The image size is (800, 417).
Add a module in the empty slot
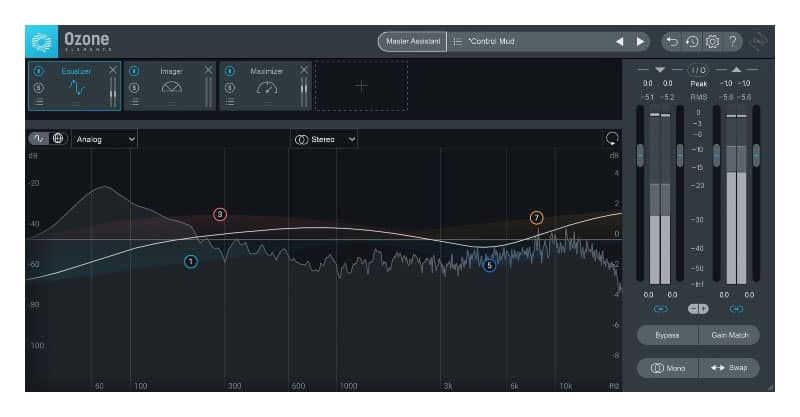coord(361,86)
